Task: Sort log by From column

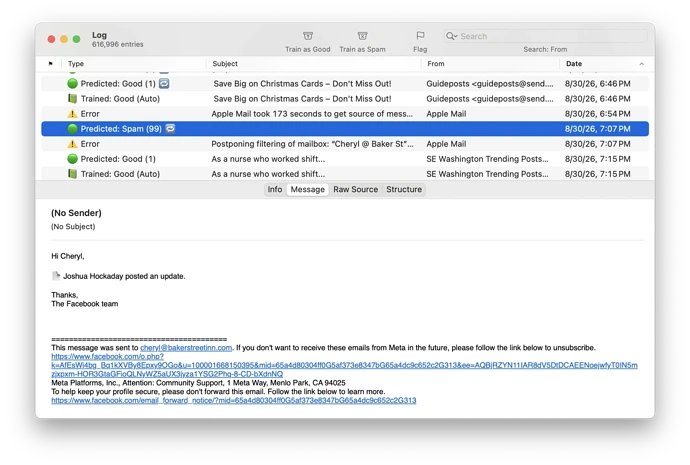Action: (x=436, y=64)
